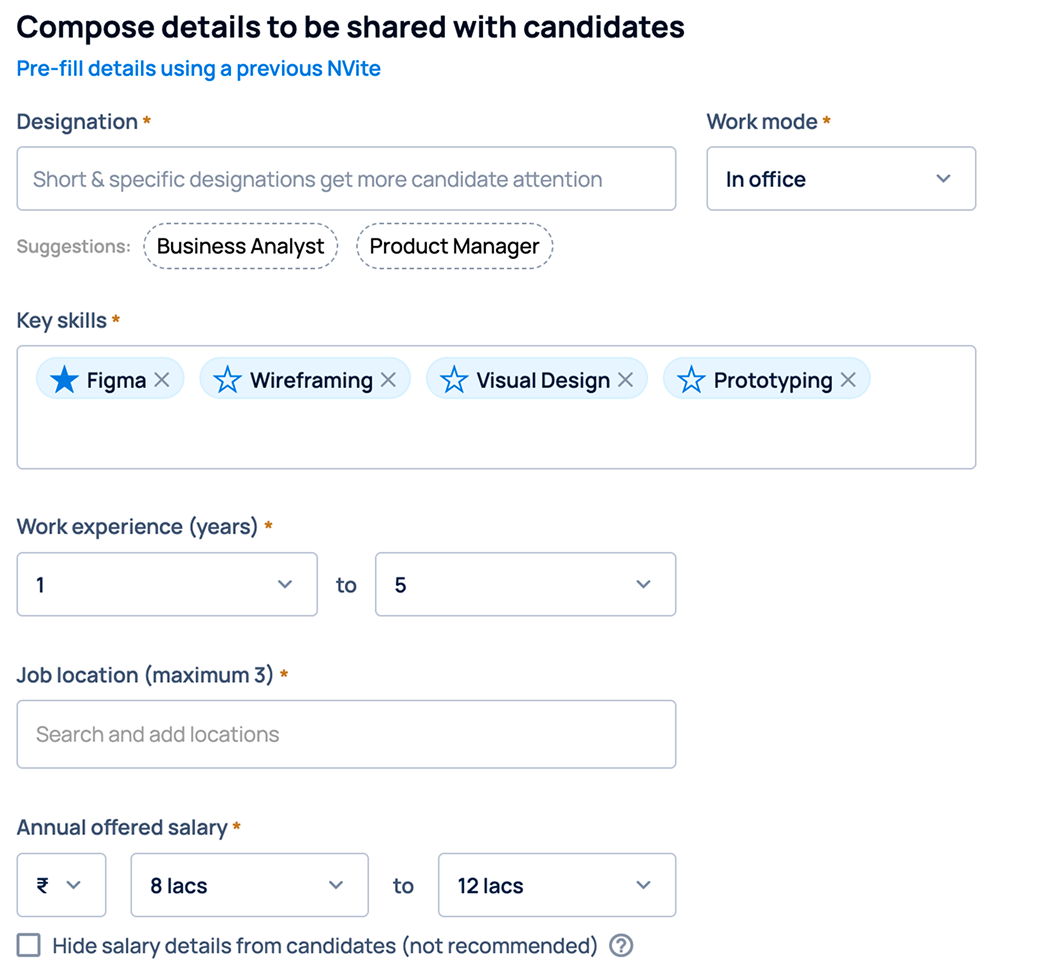Star the Prototyping skill chip
Viewport: 1044px width, 975px height.
[691, 380]
